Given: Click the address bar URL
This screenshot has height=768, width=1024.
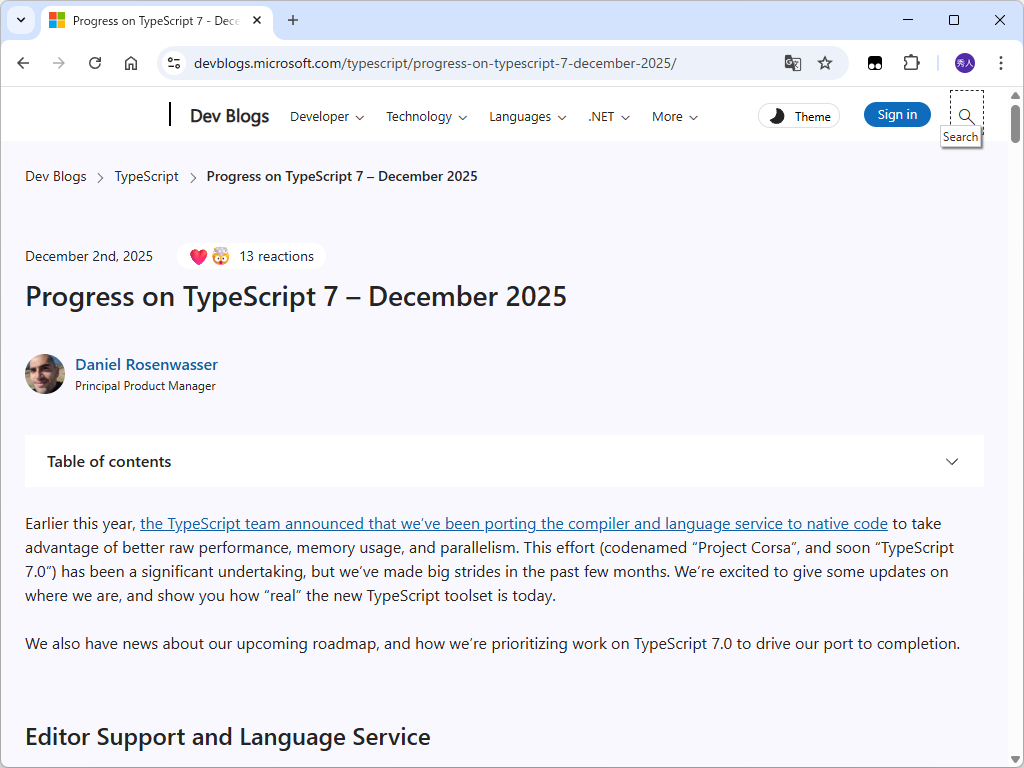Looking at the screenshot, I should [x=435, y=63].
